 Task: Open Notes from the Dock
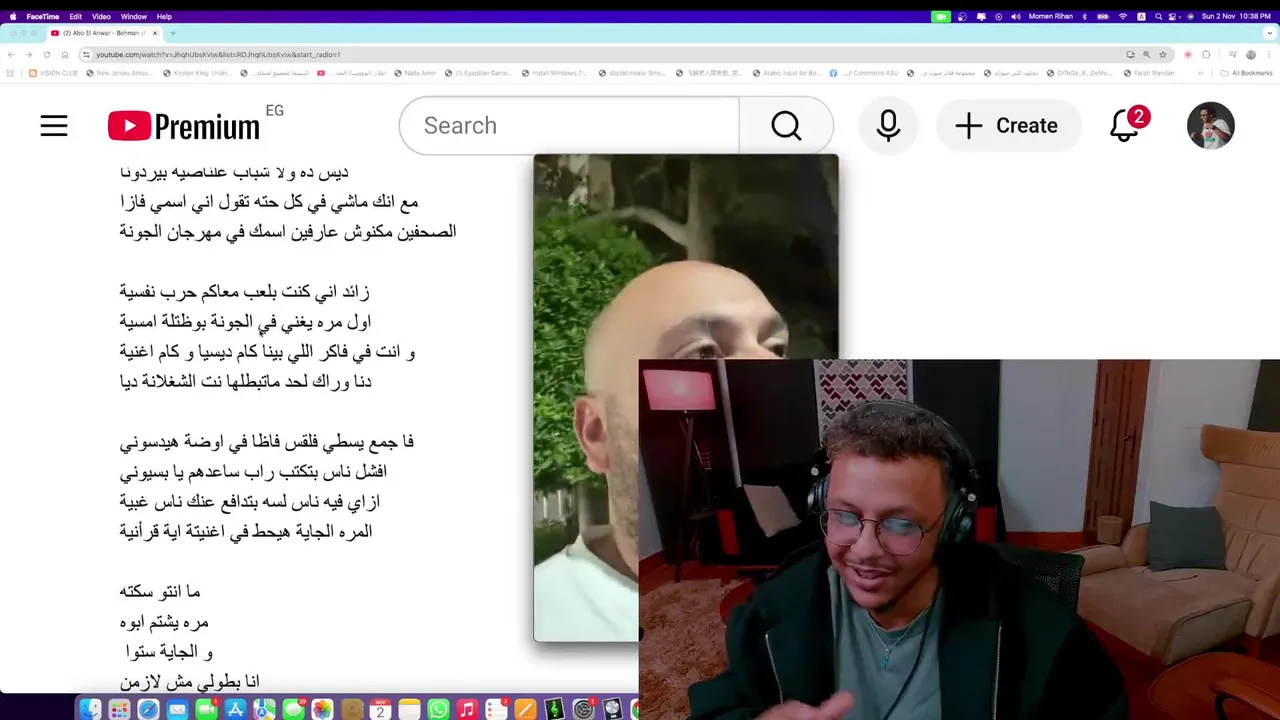pyautogui.click(x=409, y=709)
